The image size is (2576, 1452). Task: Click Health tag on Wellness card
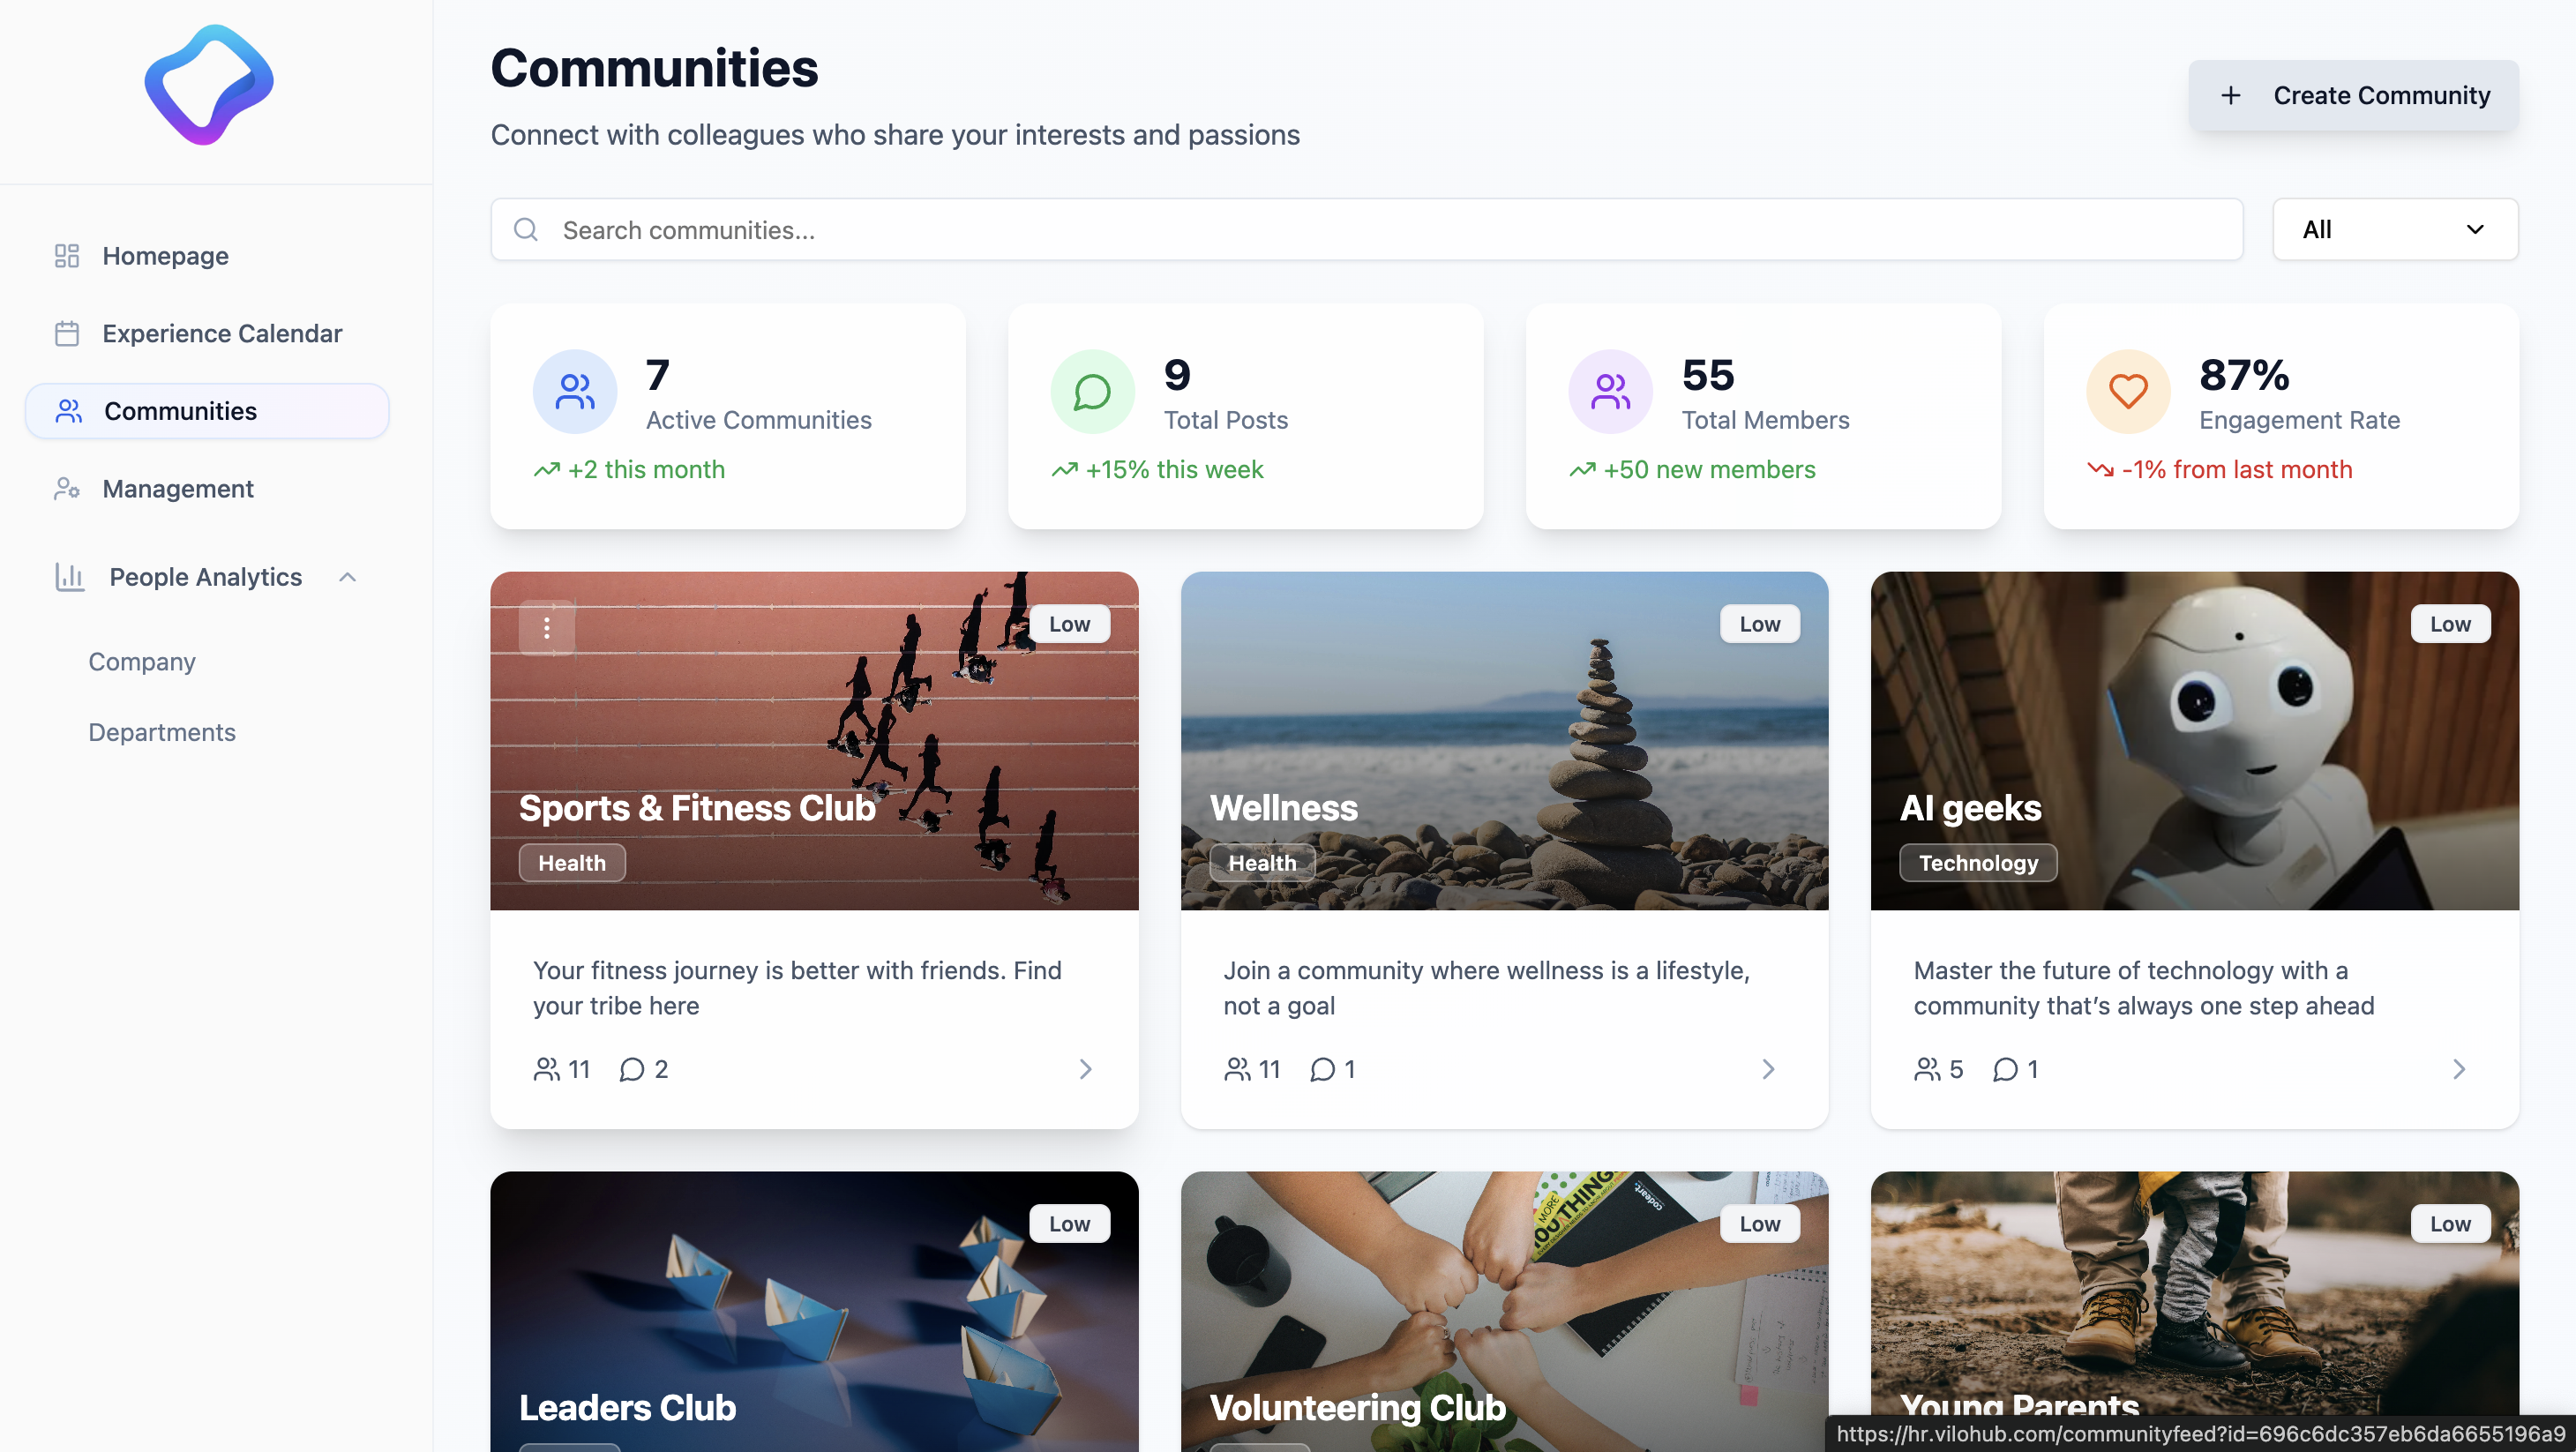click(1262, 862)
